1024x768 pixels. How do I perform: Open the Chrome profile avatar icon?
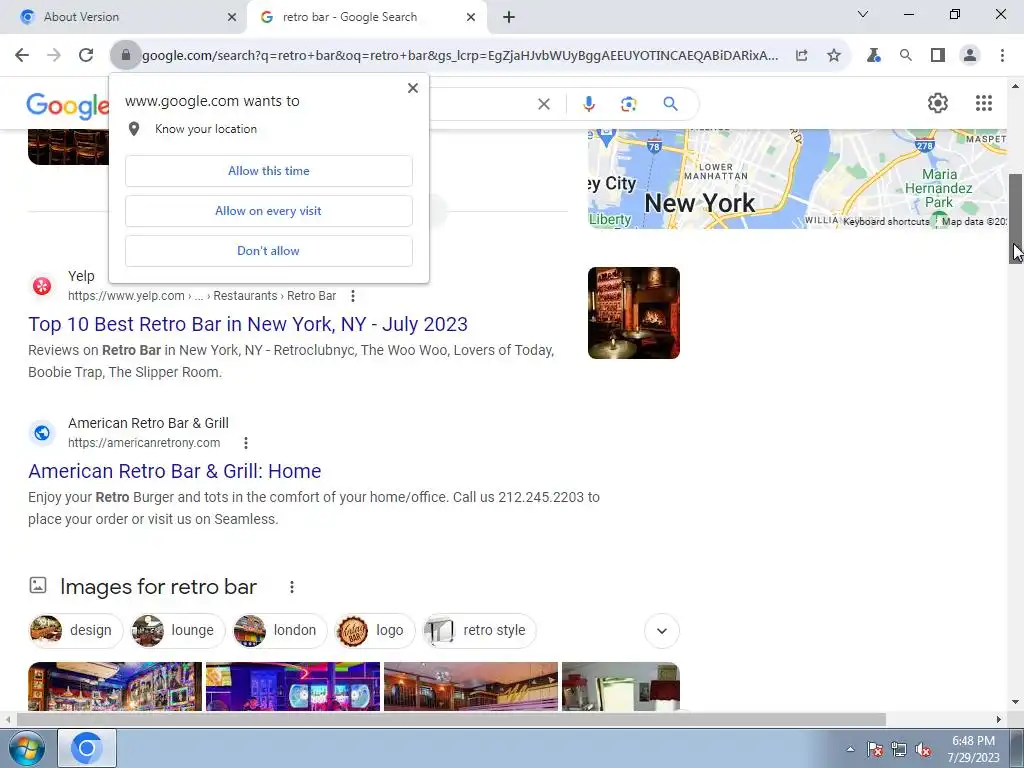coord(970,56)
